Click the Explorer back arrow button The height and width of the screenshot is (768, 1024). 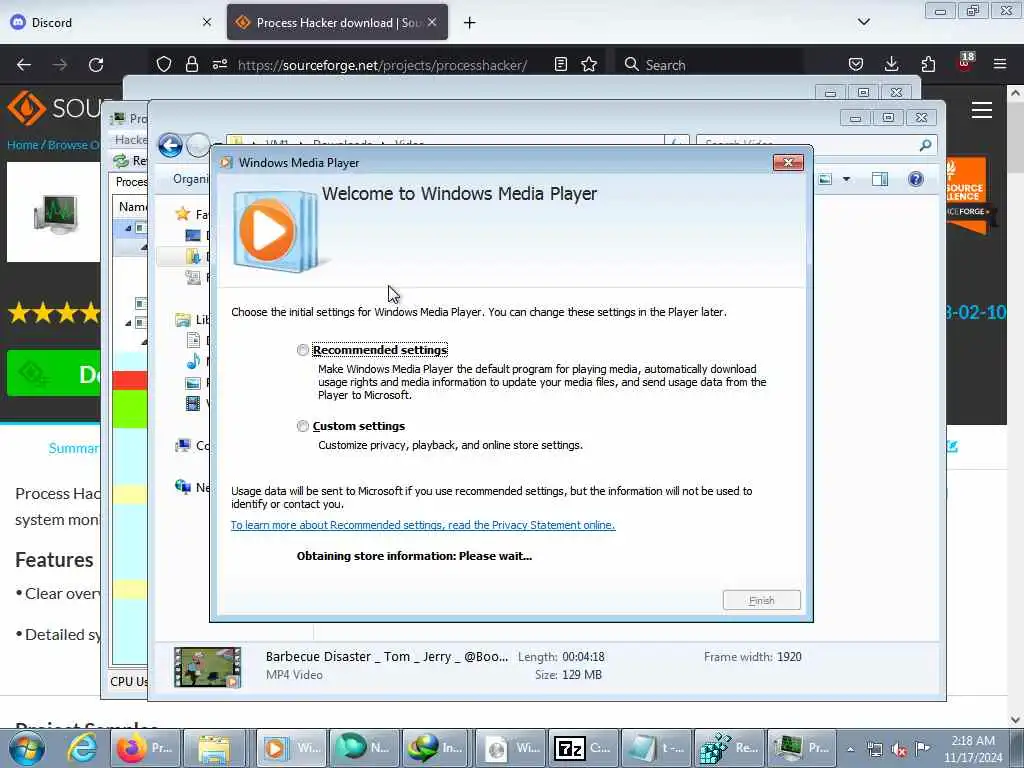pyautogui.click(x=170, y=145)
